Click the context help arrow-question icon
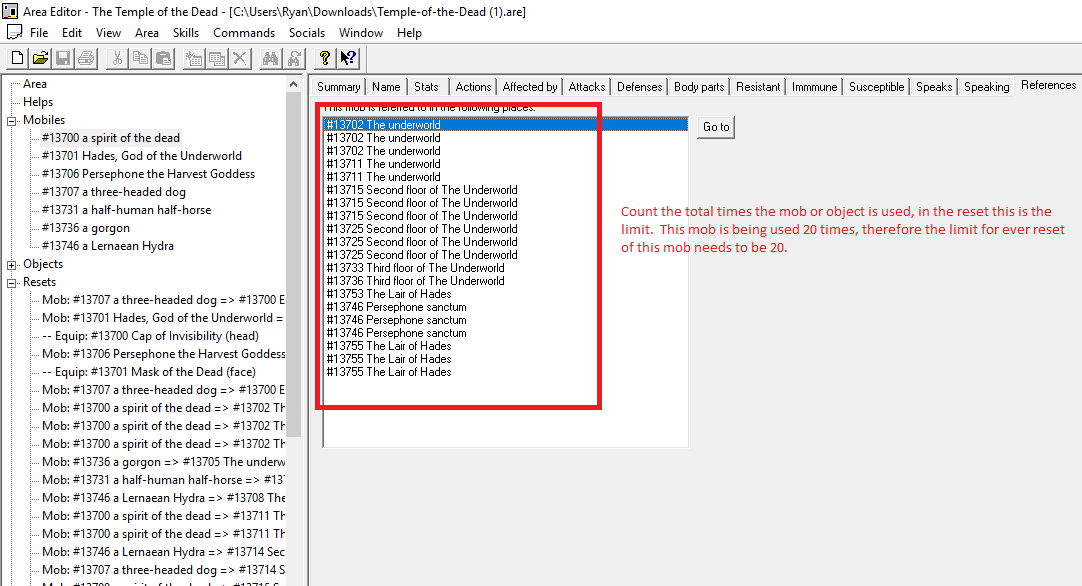 [348, 58]
